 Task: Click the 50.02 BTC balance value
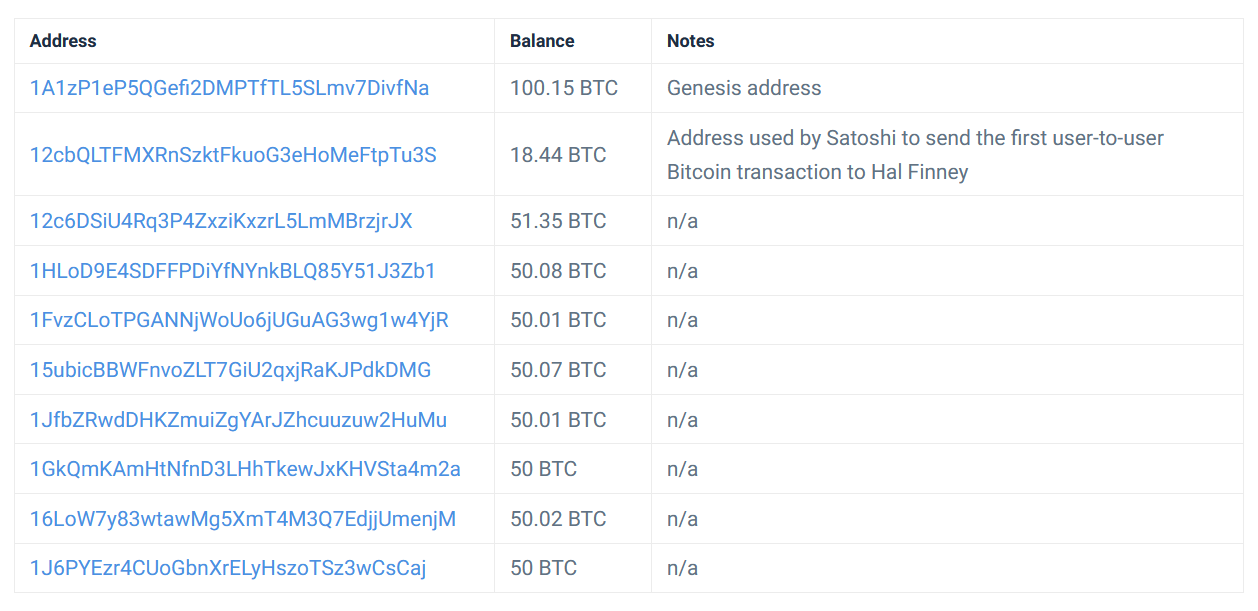click(x=558, y=519)
